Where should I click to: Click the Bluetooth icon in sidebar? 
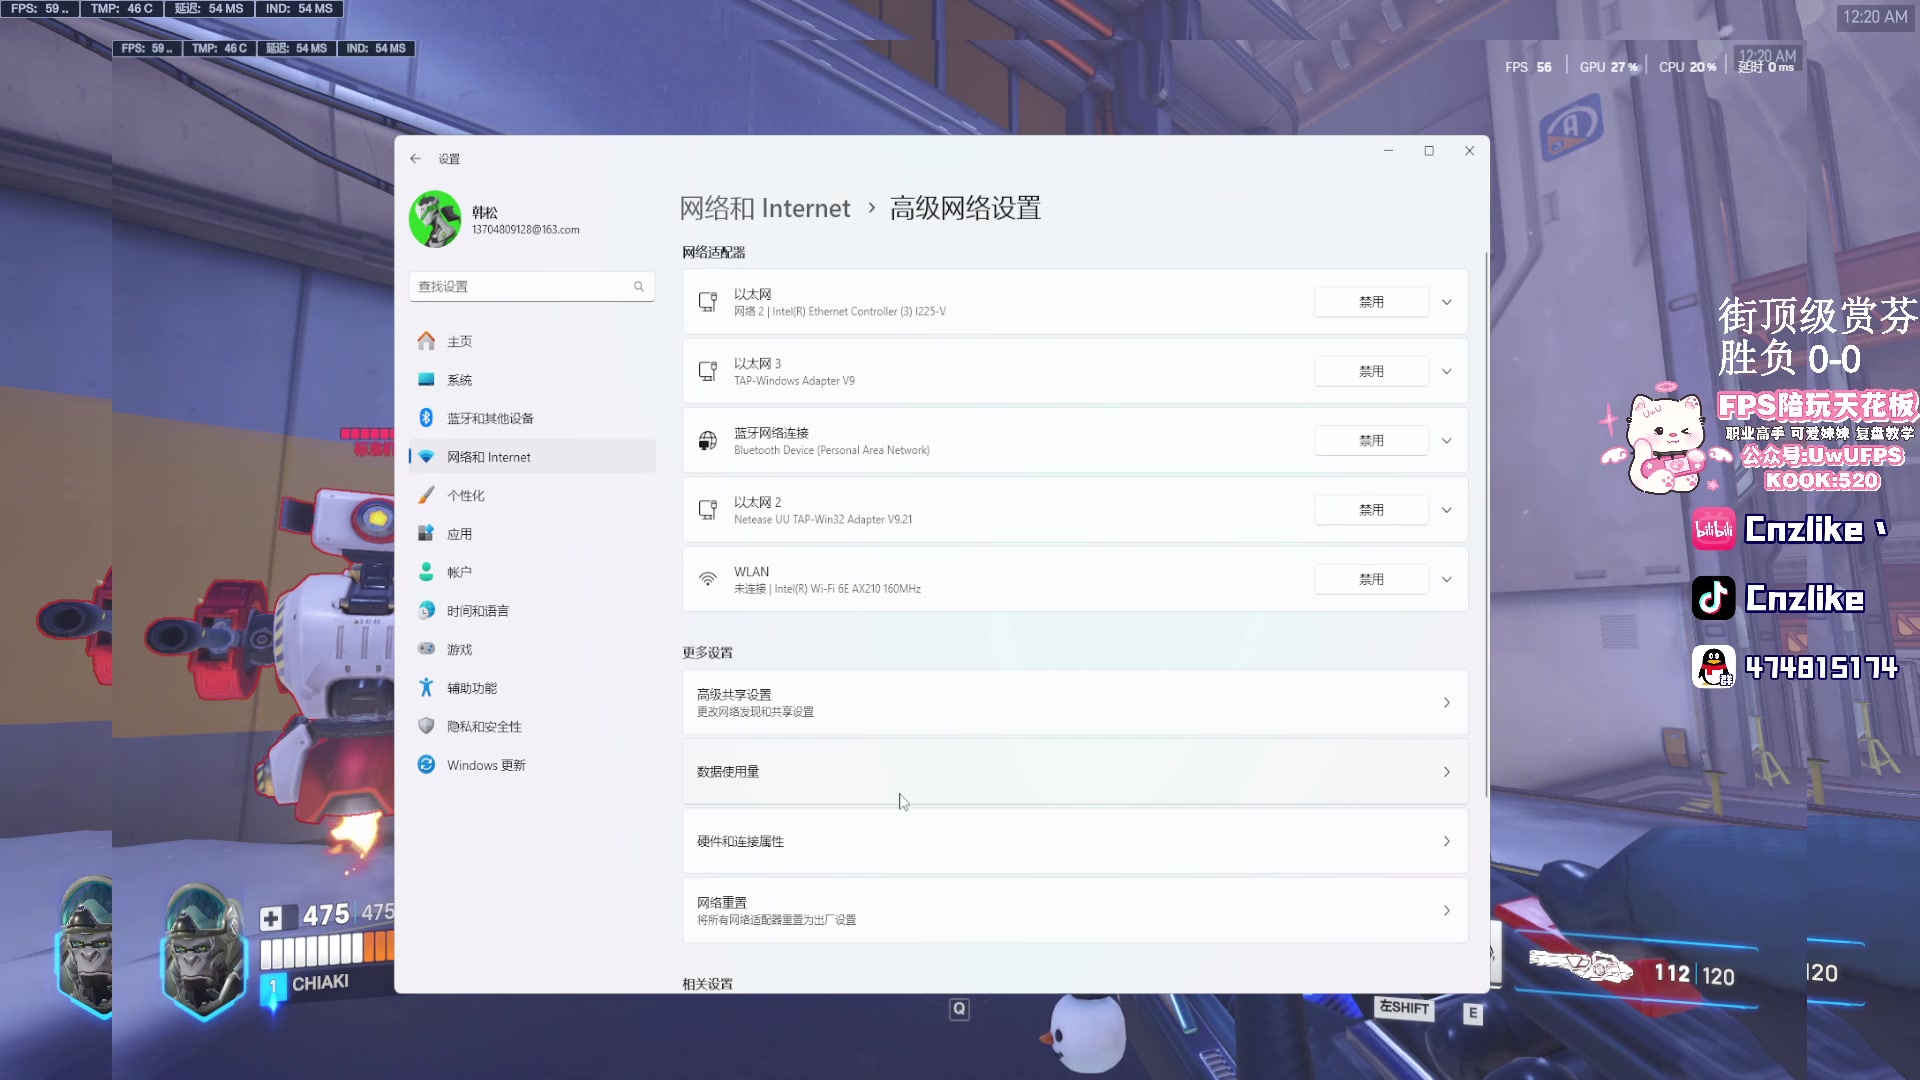click(426, 418)
